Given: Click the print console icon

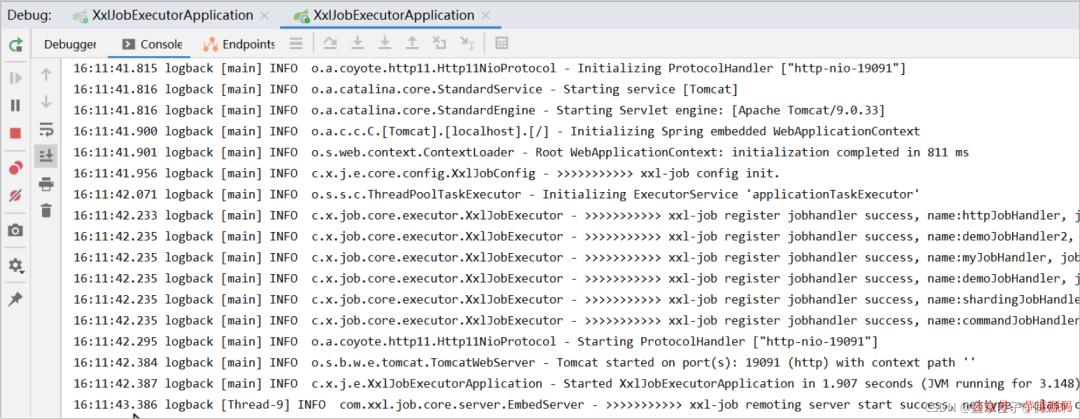Looking at the screenshot, I should coord(46,184).
